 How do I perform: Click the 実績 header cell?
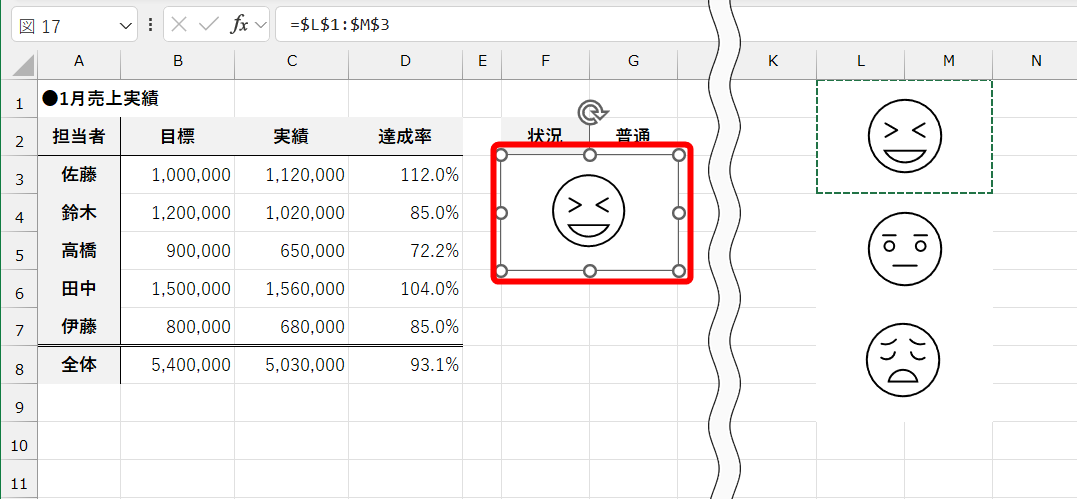[x=292, y=137]
